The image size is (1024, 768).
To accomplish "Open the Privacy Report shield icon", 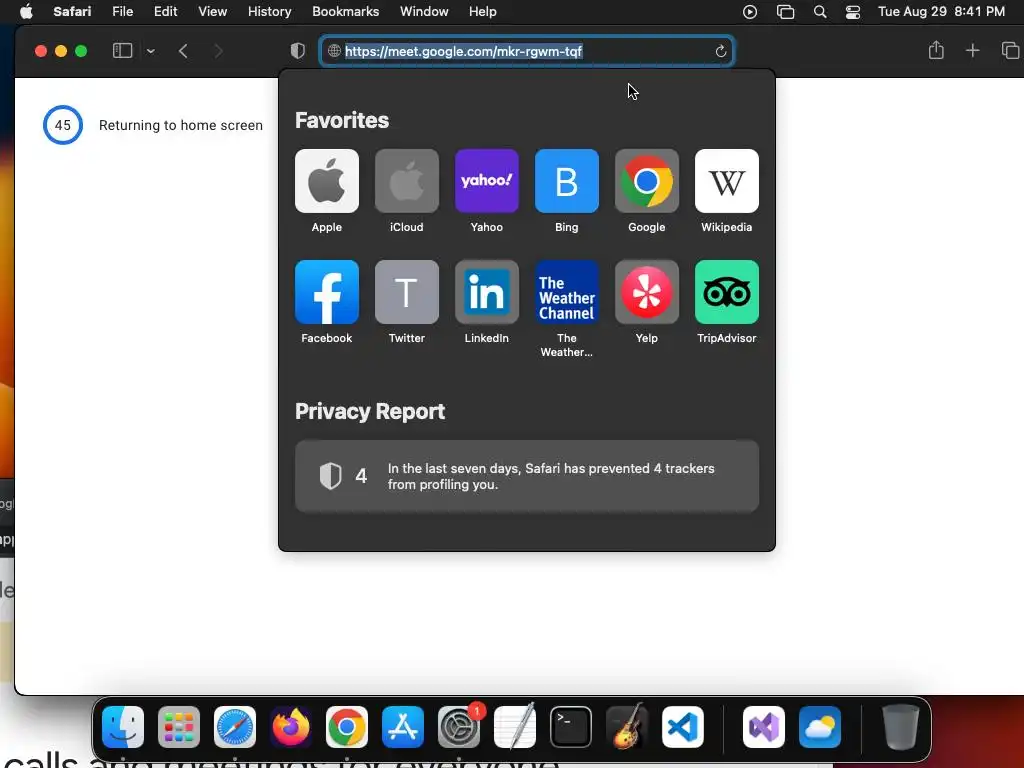I will point(298,51).
